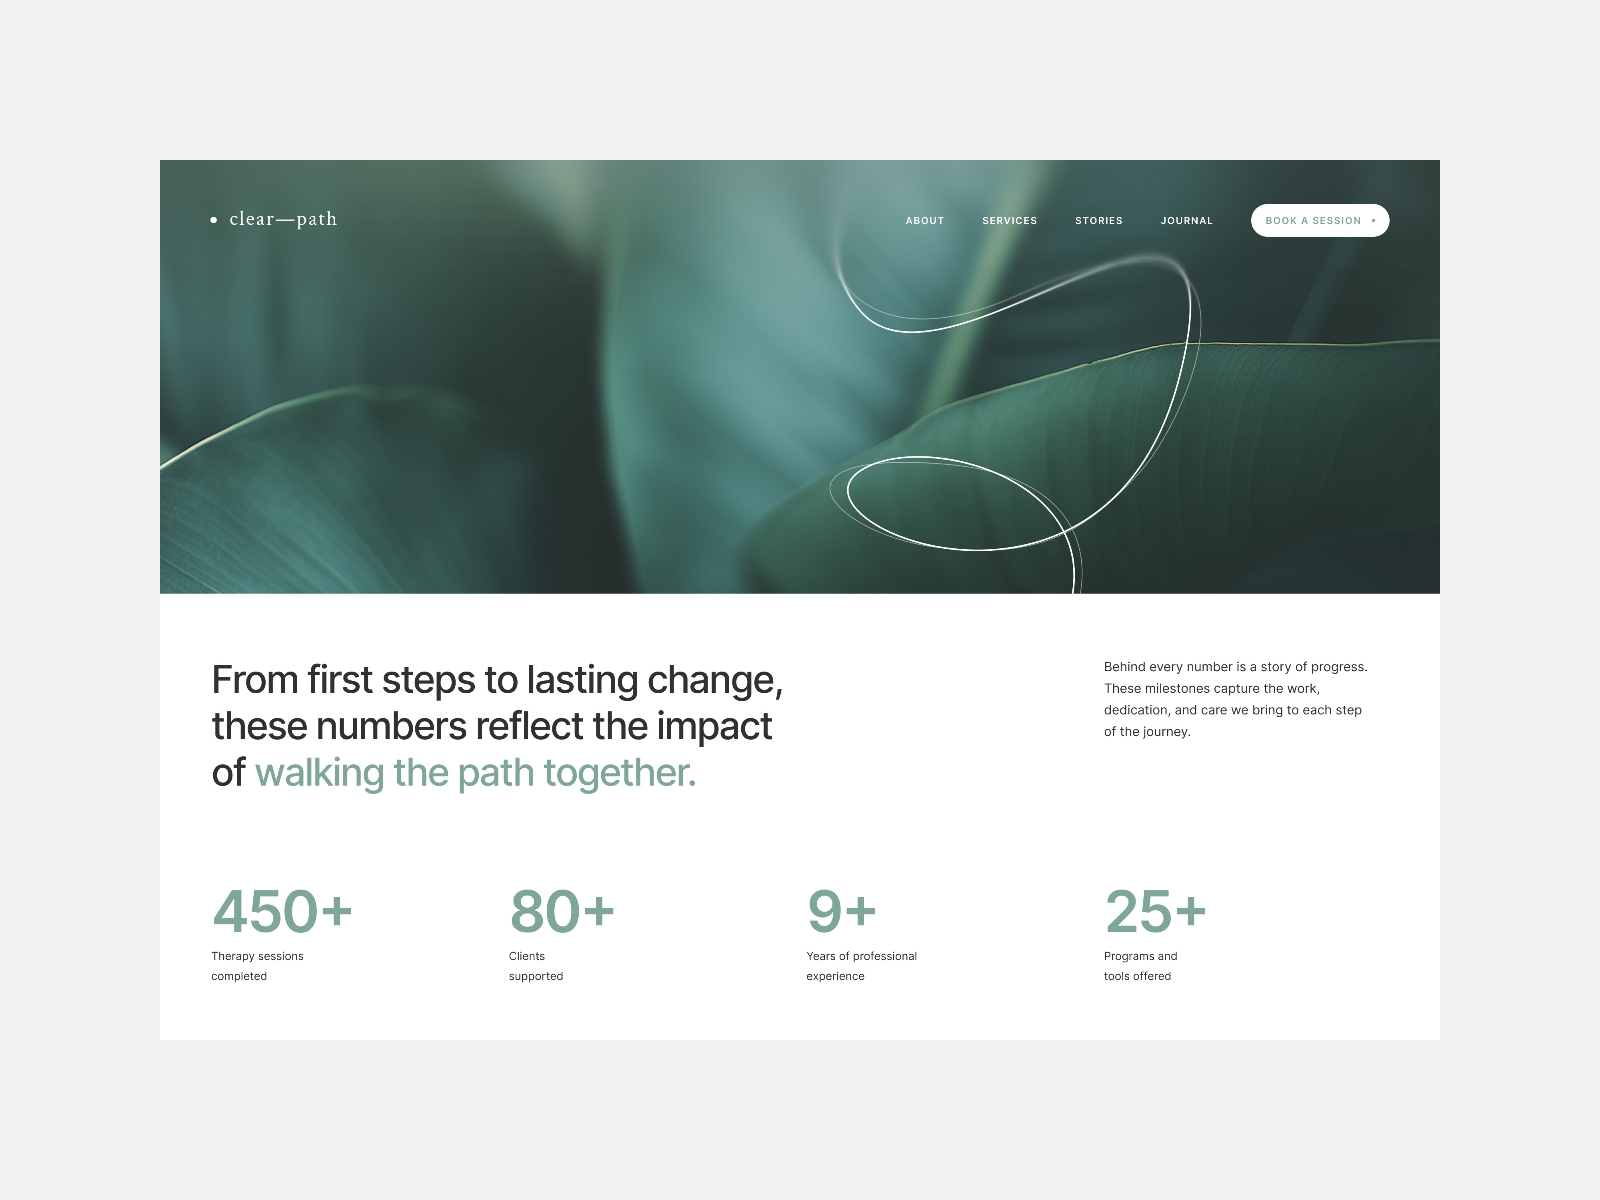Open the JOURNAL navigation item
The width and height of the screenshot is (1600, 1200).
(x=1187, y=220)
